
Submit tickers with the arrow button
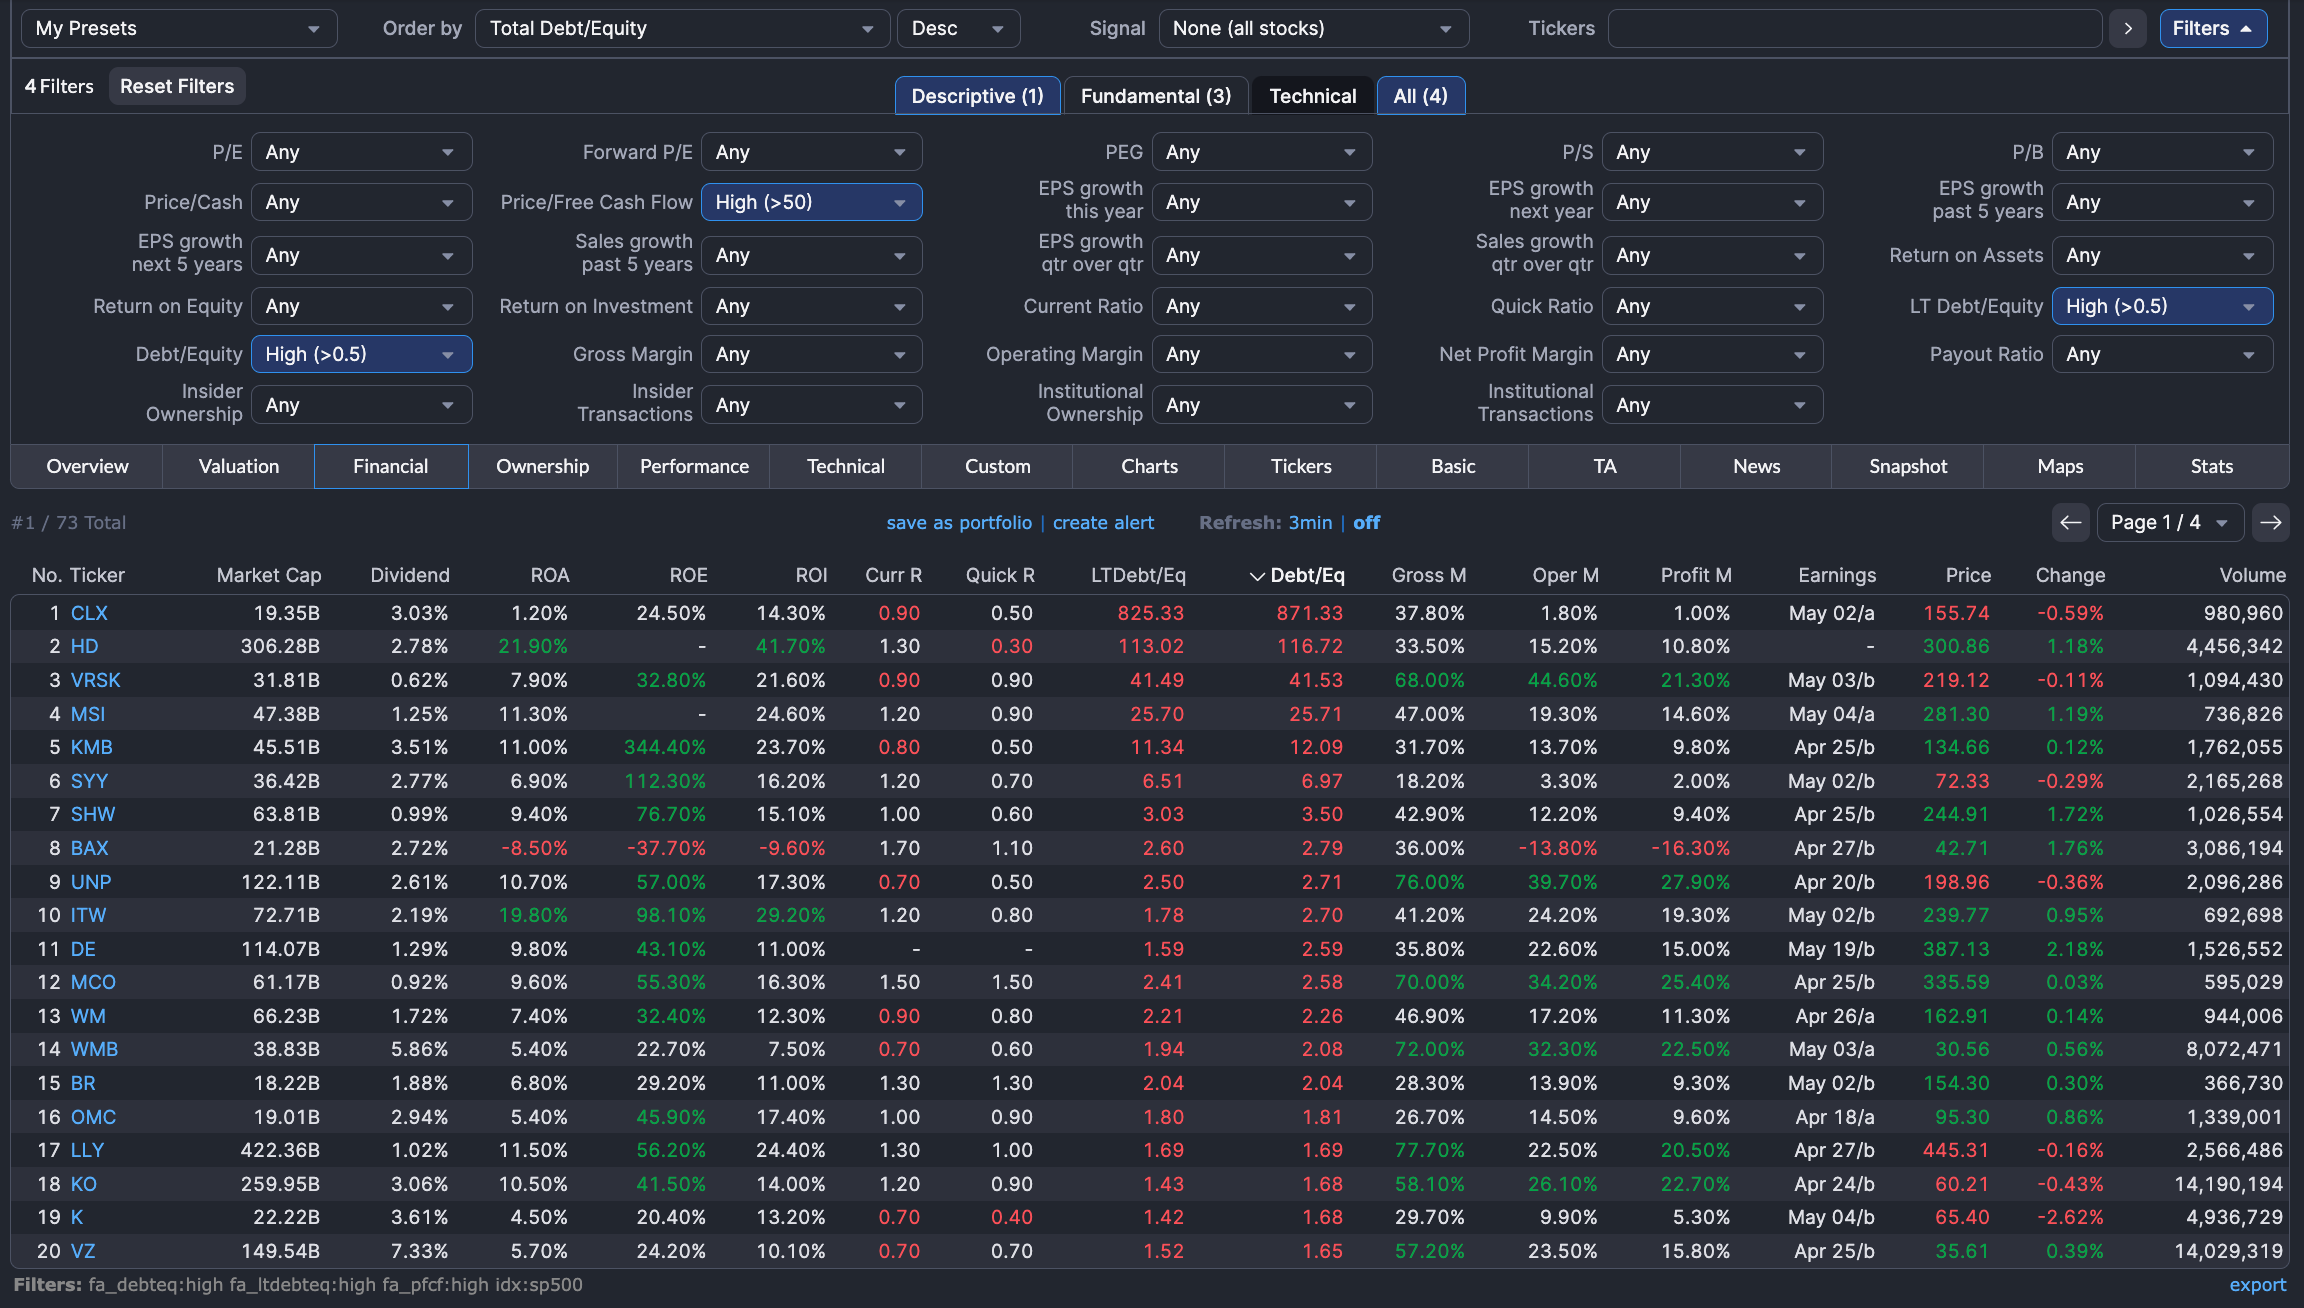click(2128, 28)
